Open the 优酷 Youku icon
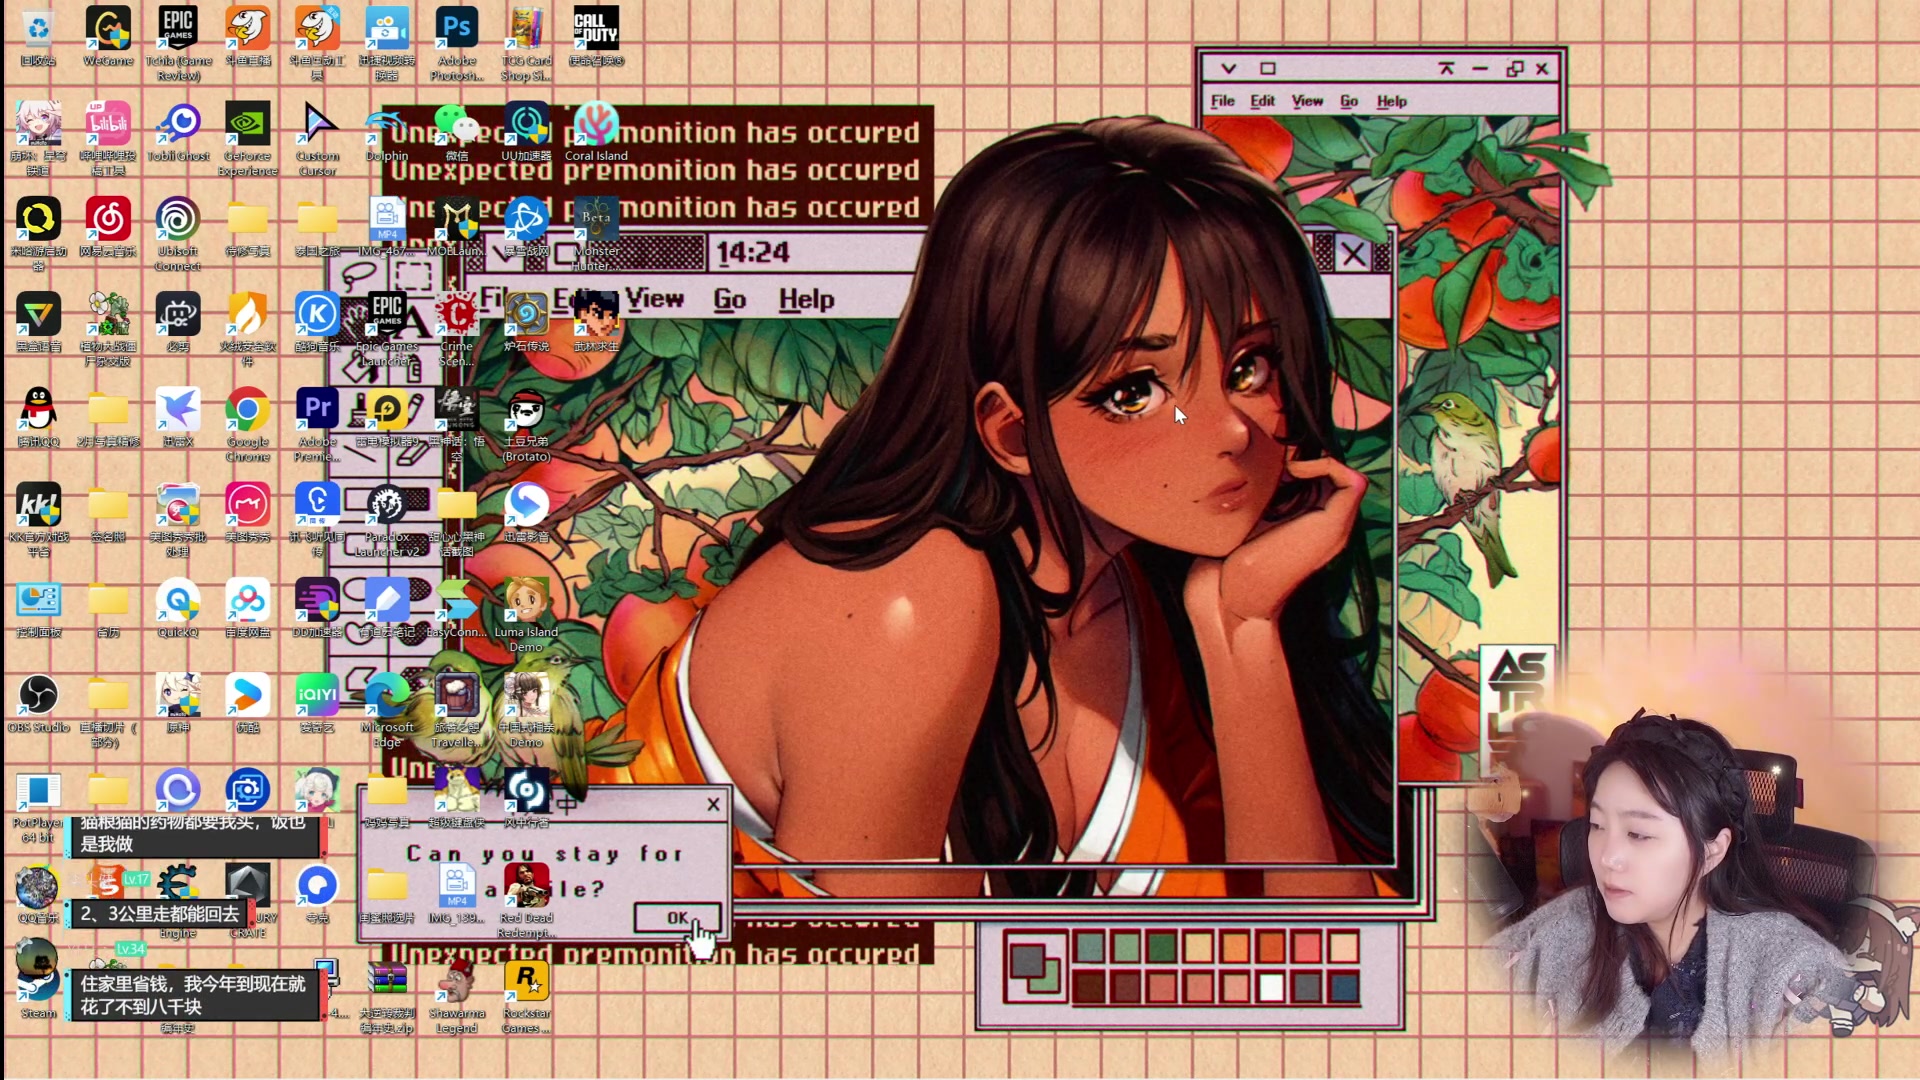This screenshot has height=1080, width=1920. (248, 704)
